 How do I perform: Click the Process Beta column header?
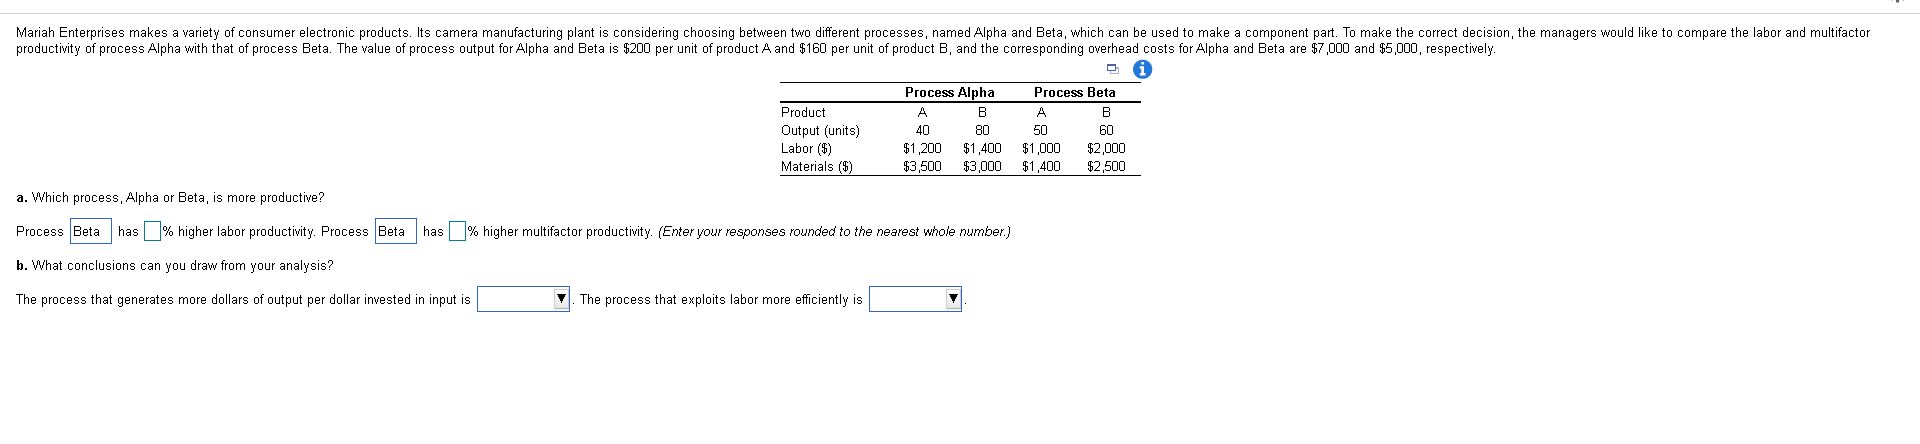pyautogui.click(x=1074, y=92)
